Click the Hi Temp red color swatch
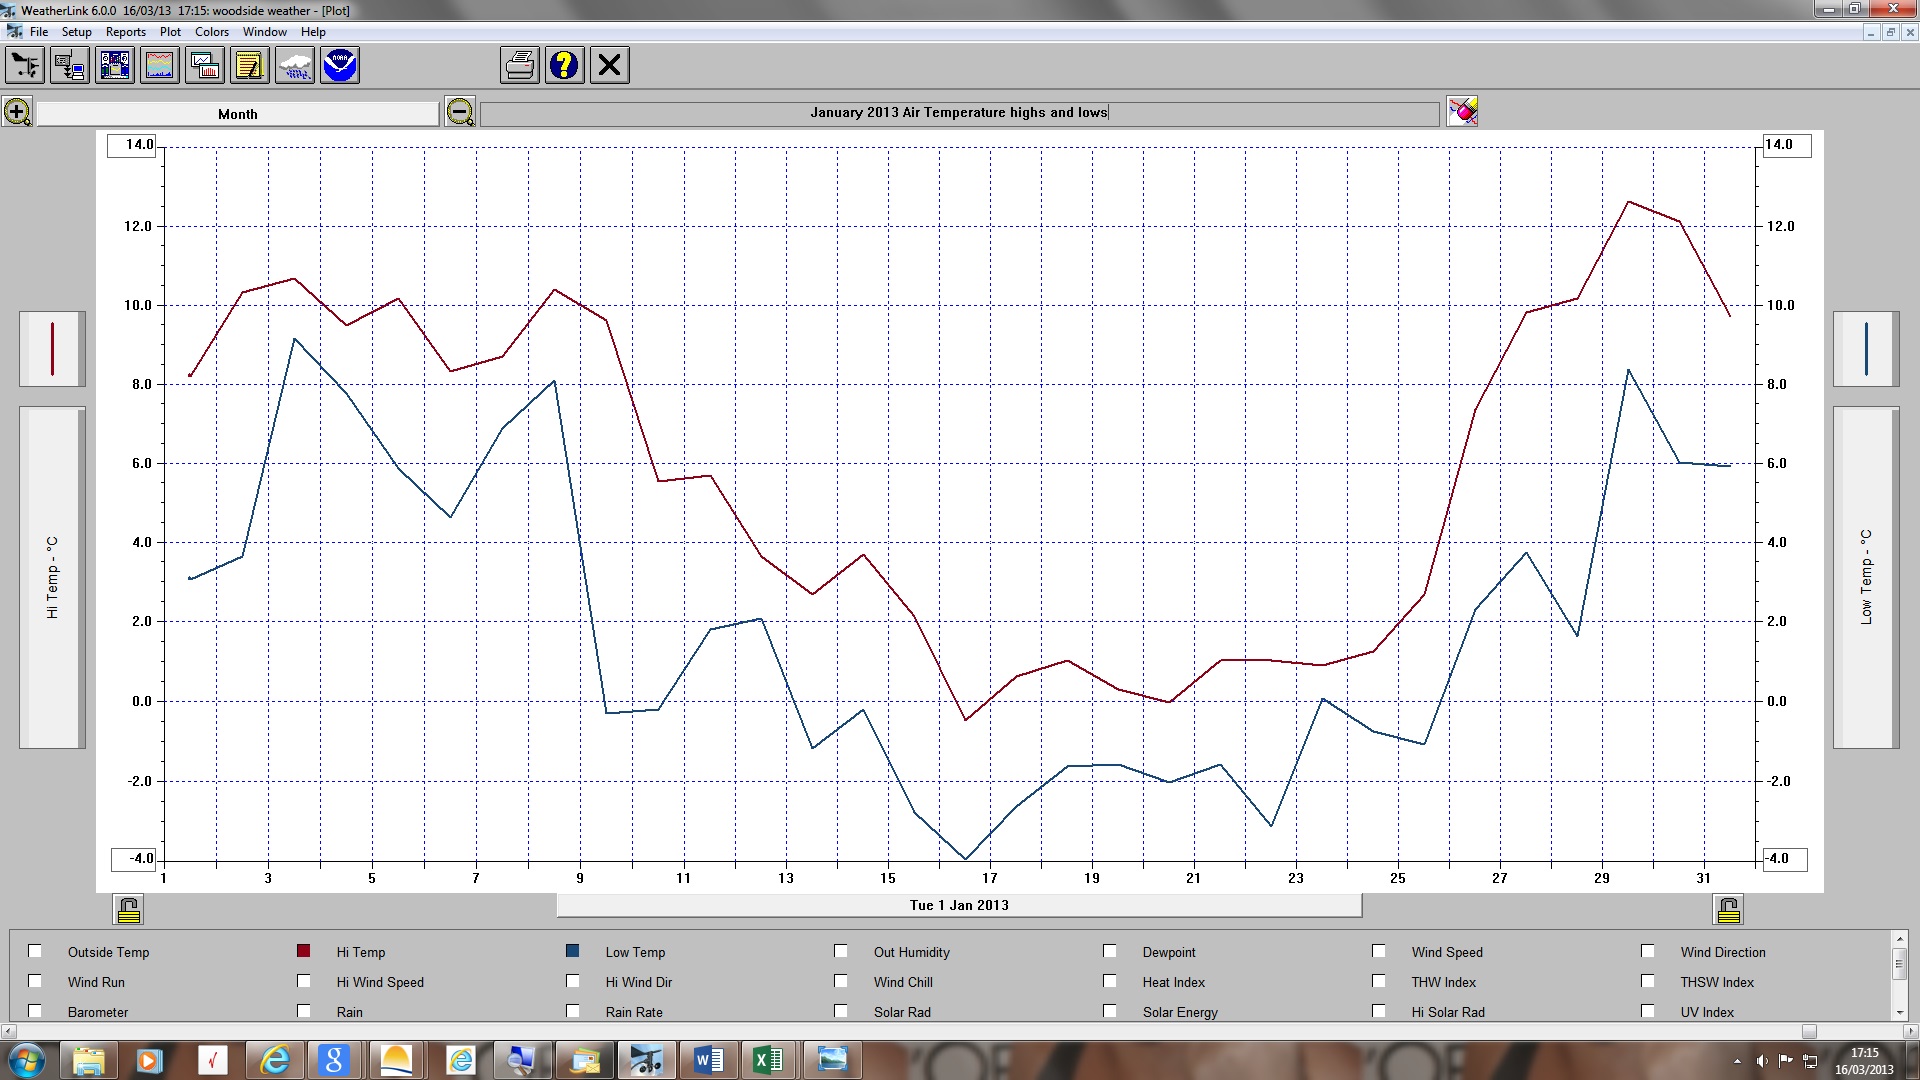 point(304,951)
